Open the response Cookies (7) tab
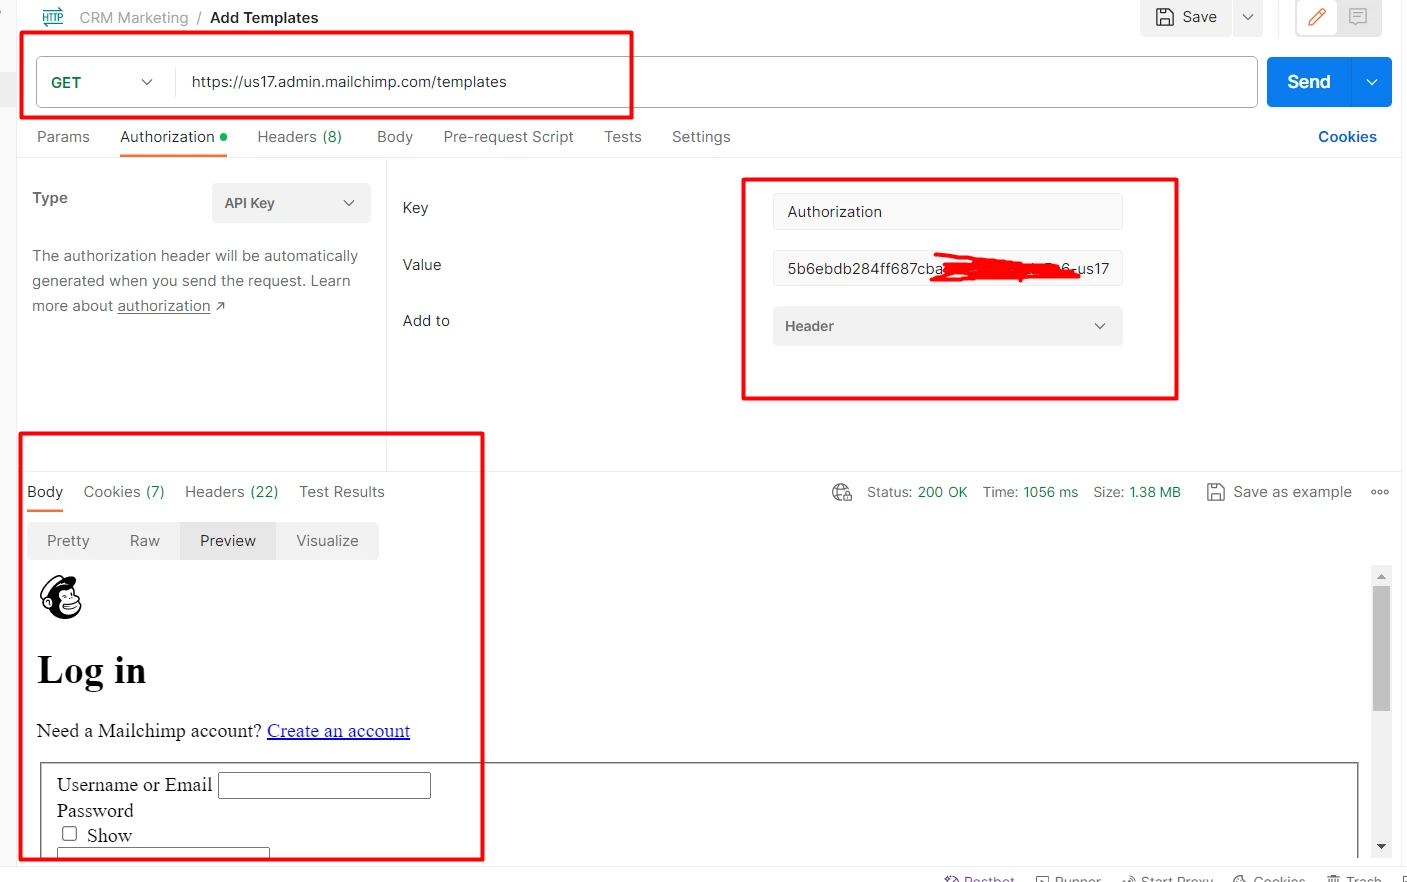1407x882 pixels. pyautogui.click(x=124, y=492)
